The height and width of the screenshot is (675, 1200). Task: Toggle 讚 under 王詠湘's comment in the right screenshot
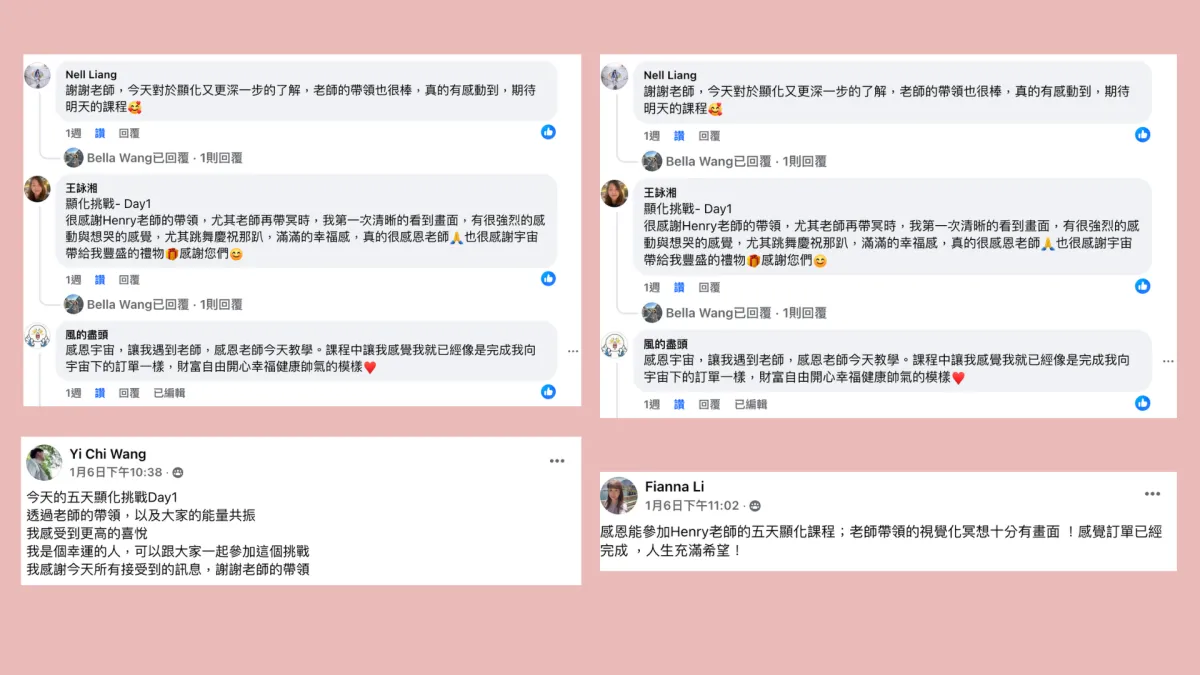coord(680,287)
